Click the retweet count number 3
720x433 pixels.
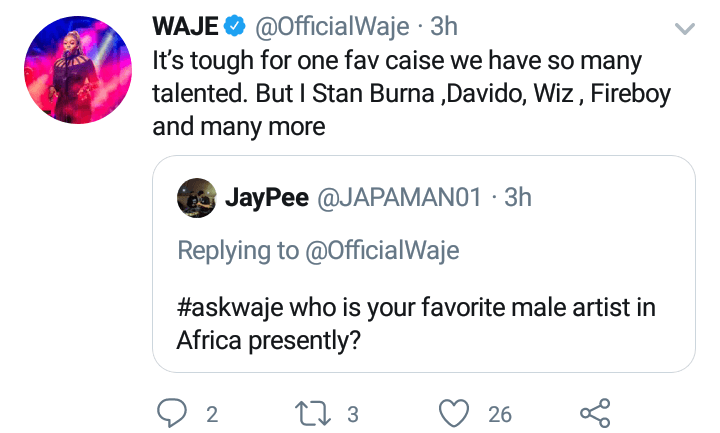point(353,413)
